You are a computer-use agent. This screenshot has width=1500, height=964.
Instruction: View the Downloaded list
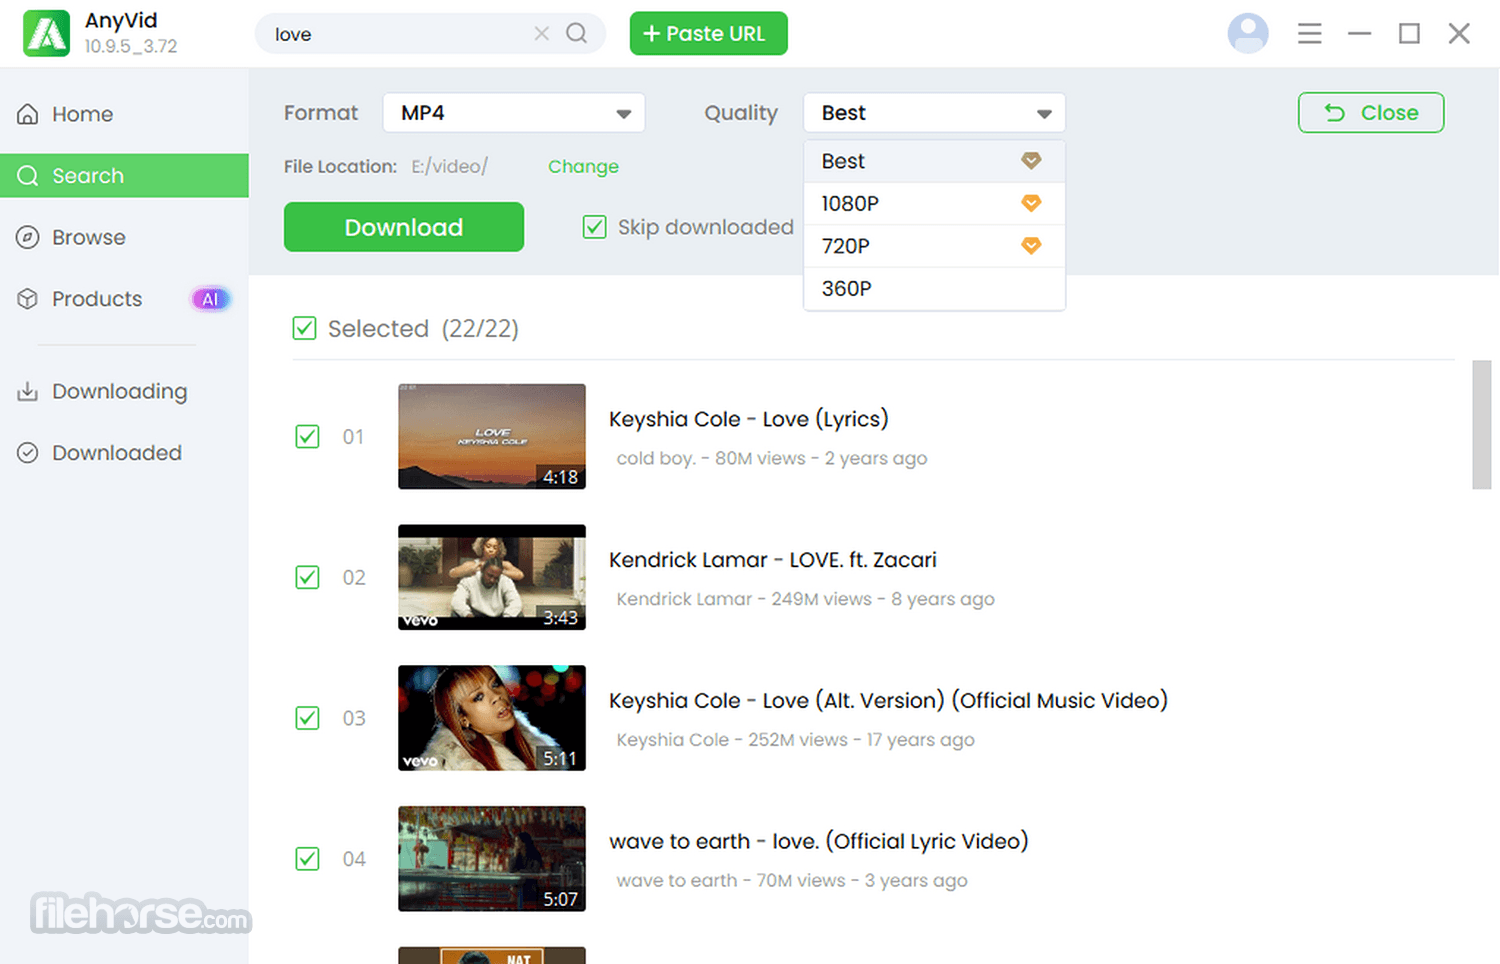coord(124,453)
